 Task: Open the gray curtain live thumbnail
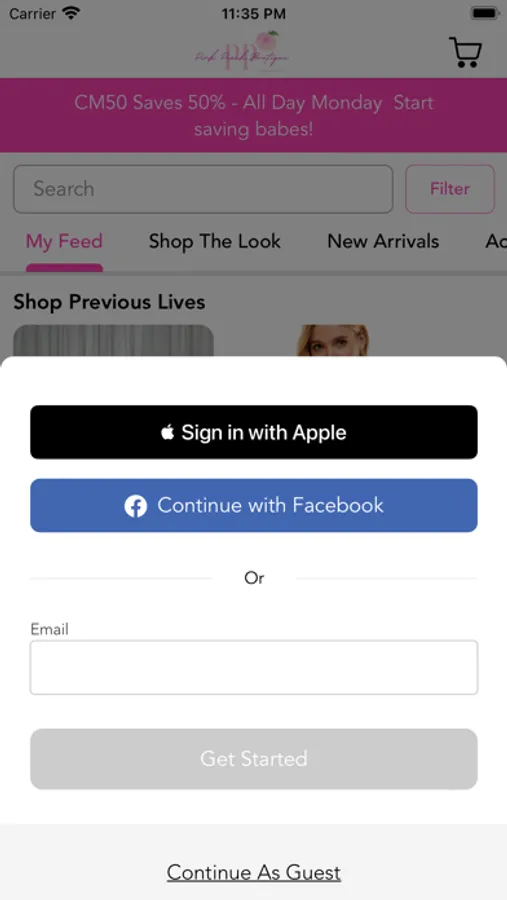114,340
